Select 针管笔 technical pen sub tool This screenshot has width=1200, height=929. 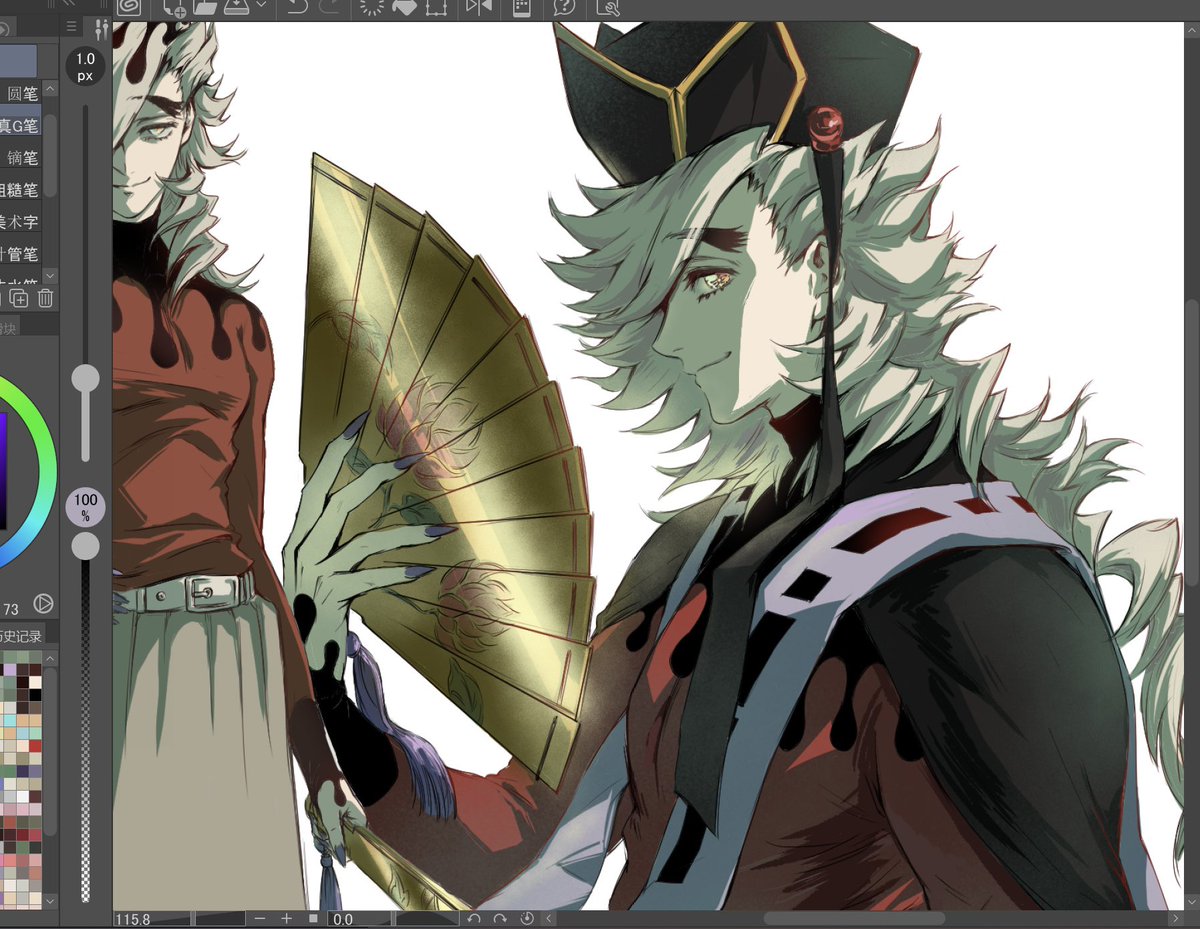tap(20, 254)
